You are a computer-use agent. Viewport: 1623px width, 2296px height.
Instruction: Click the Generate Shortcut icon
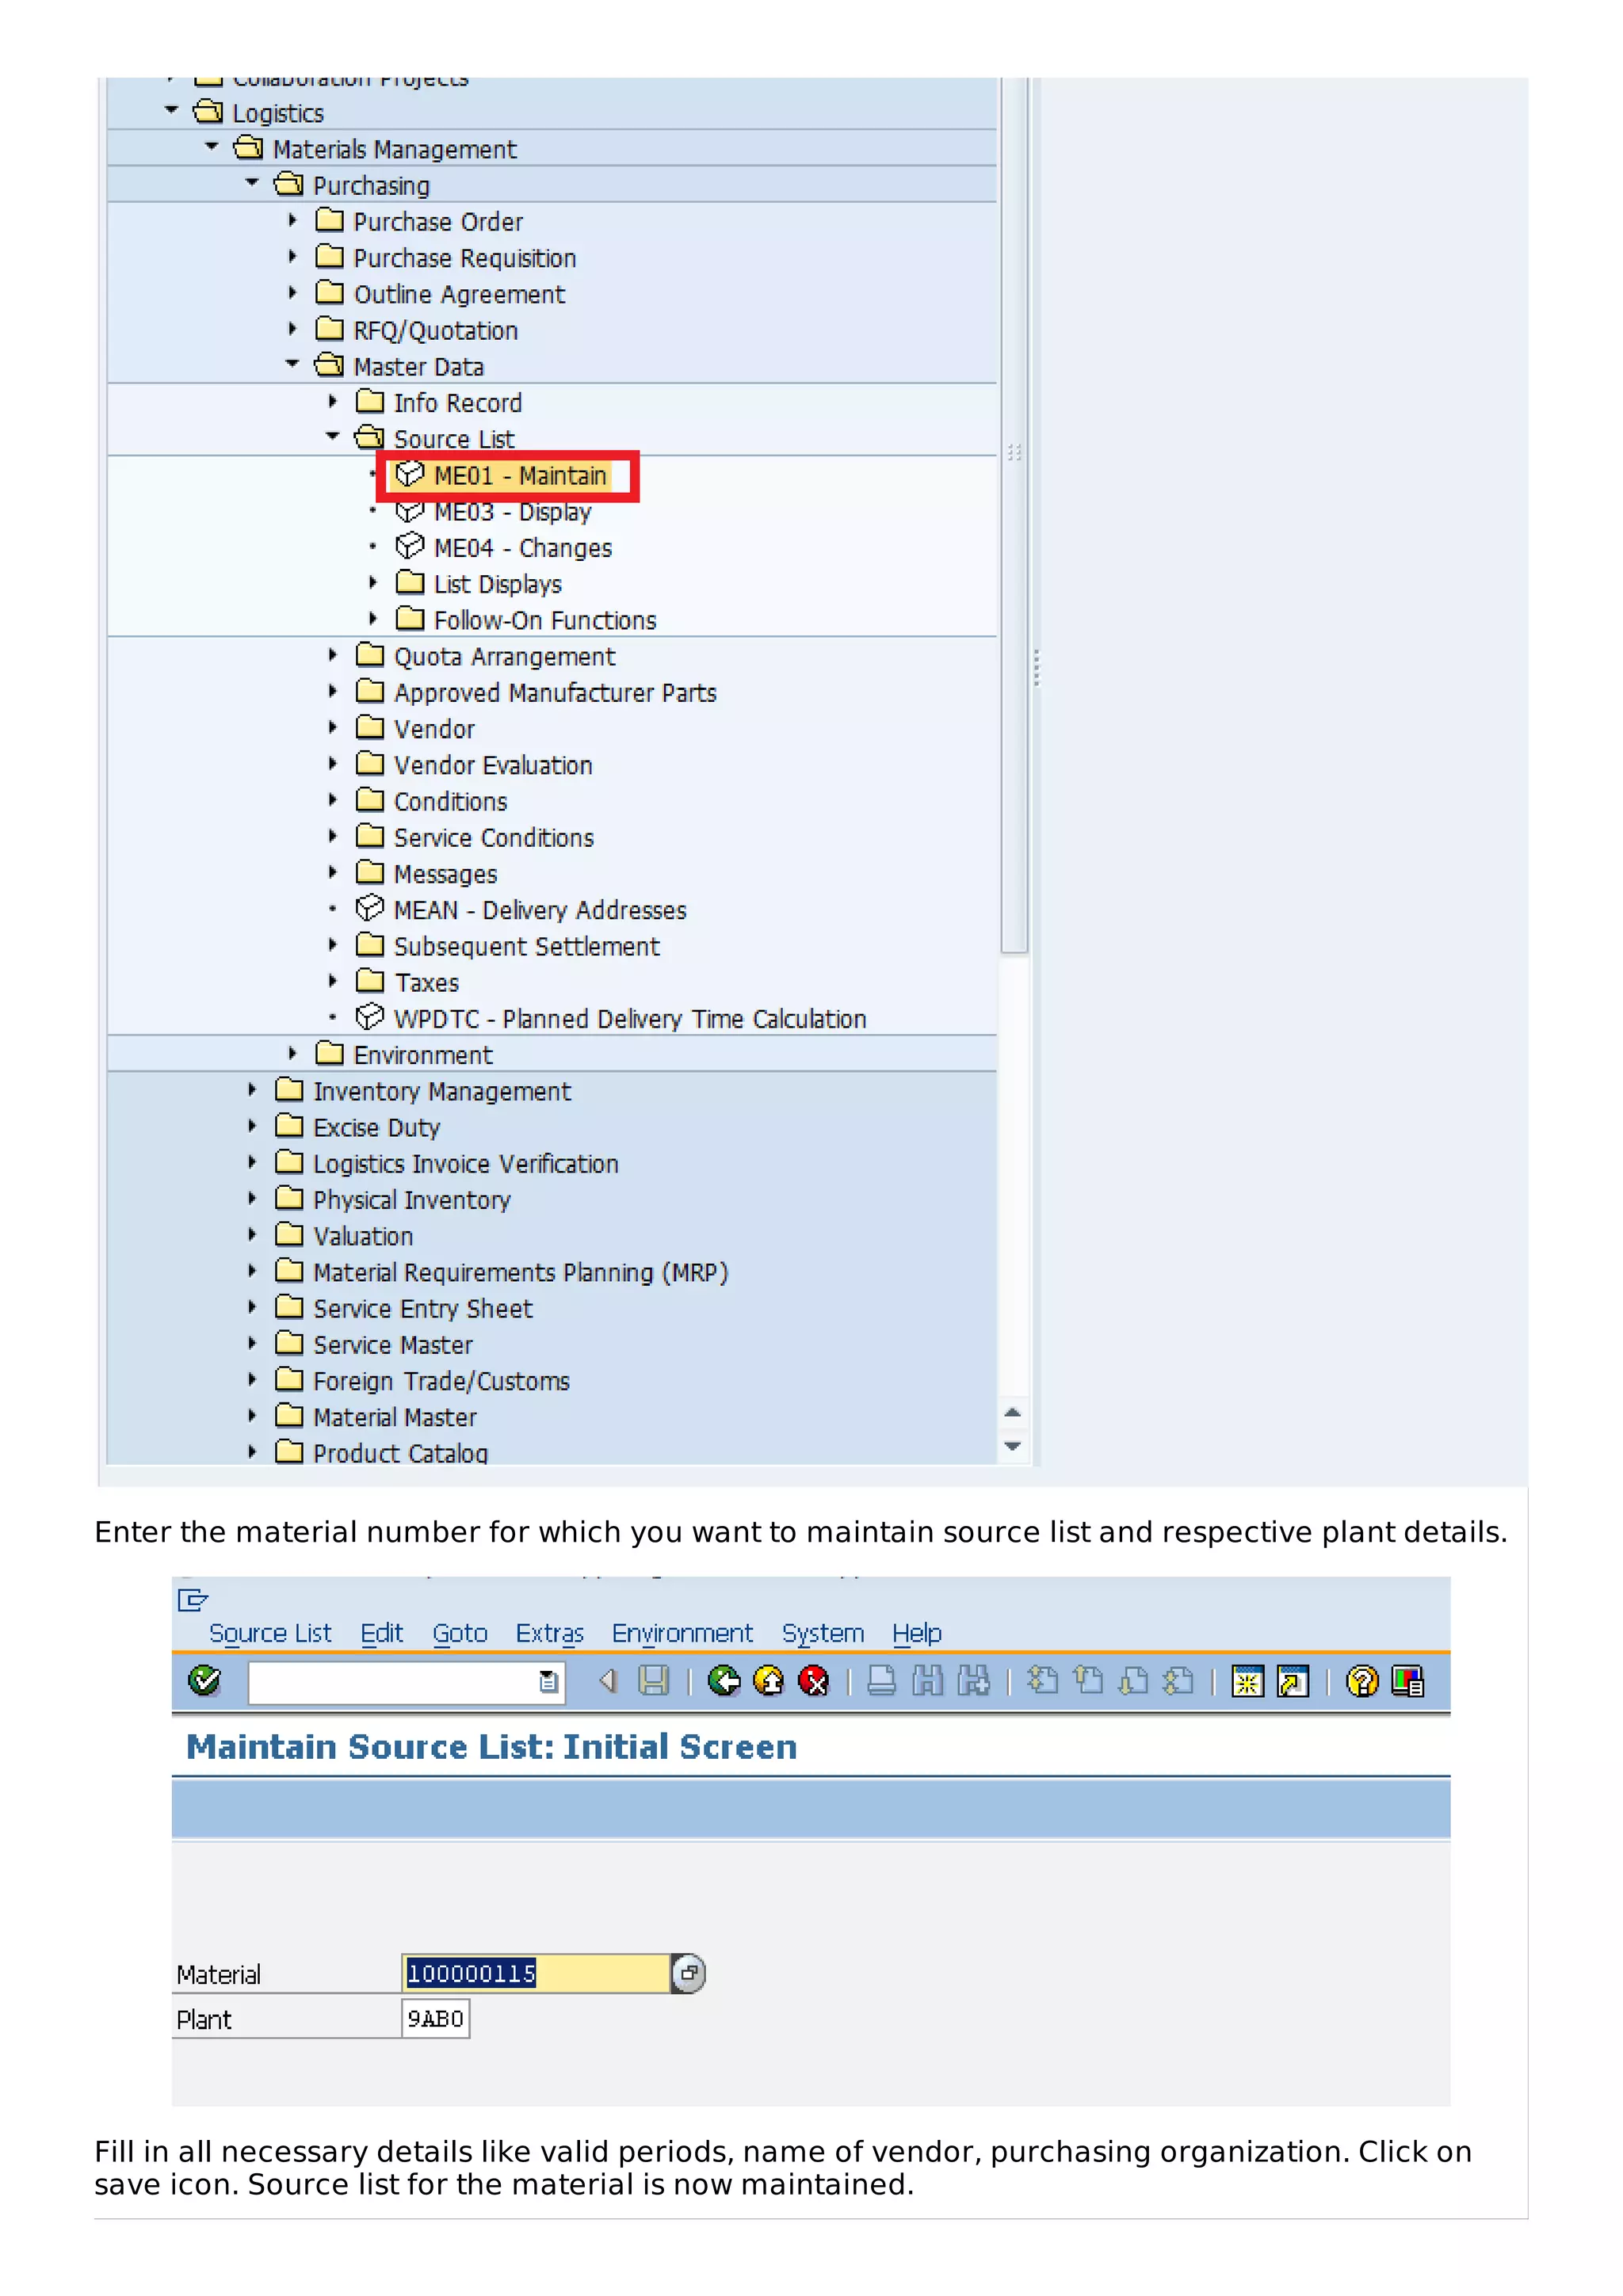[1292, 1681]
